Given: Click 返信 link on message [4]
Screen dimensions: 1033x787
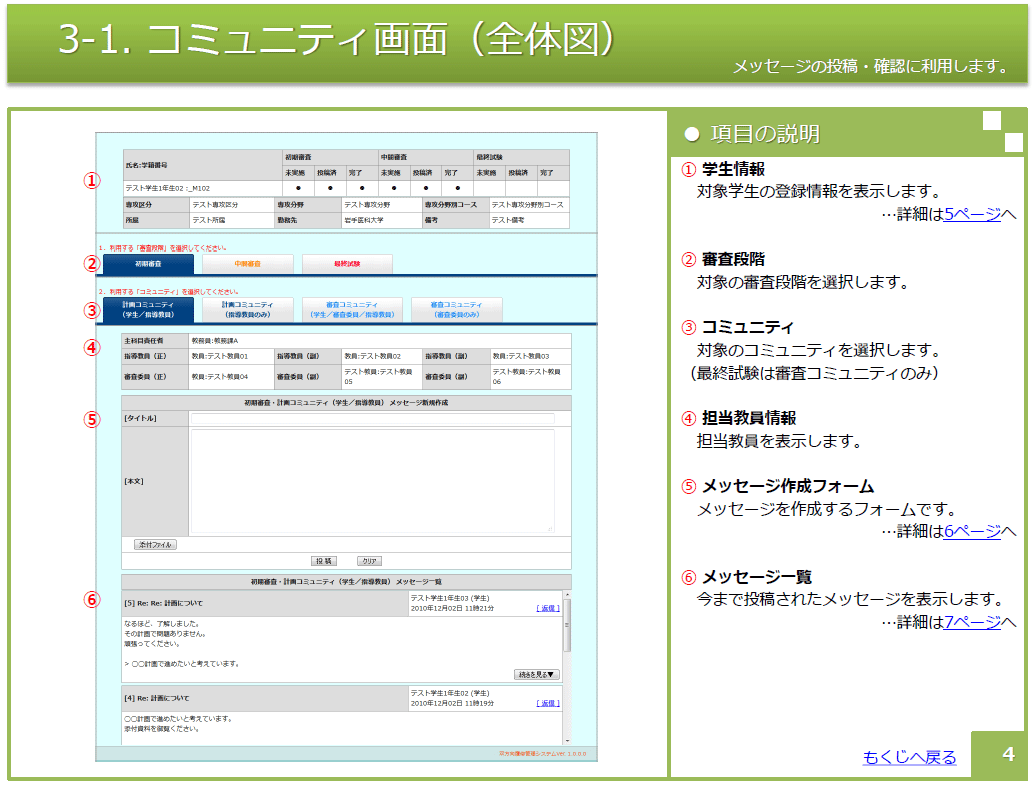Looking at the screenshot, I should tap(548, 703).
